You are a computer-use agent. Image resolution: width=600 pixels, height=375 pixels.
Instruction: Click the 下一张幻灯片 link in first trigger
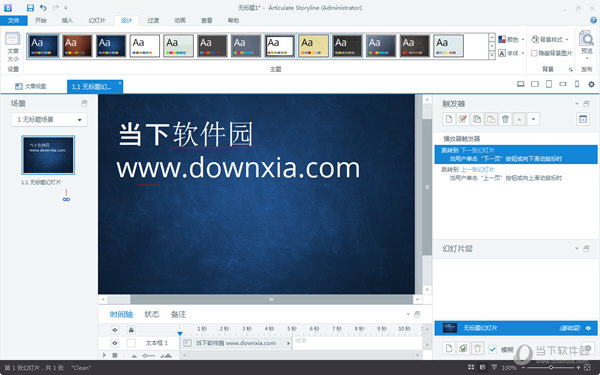pos(478,150)
